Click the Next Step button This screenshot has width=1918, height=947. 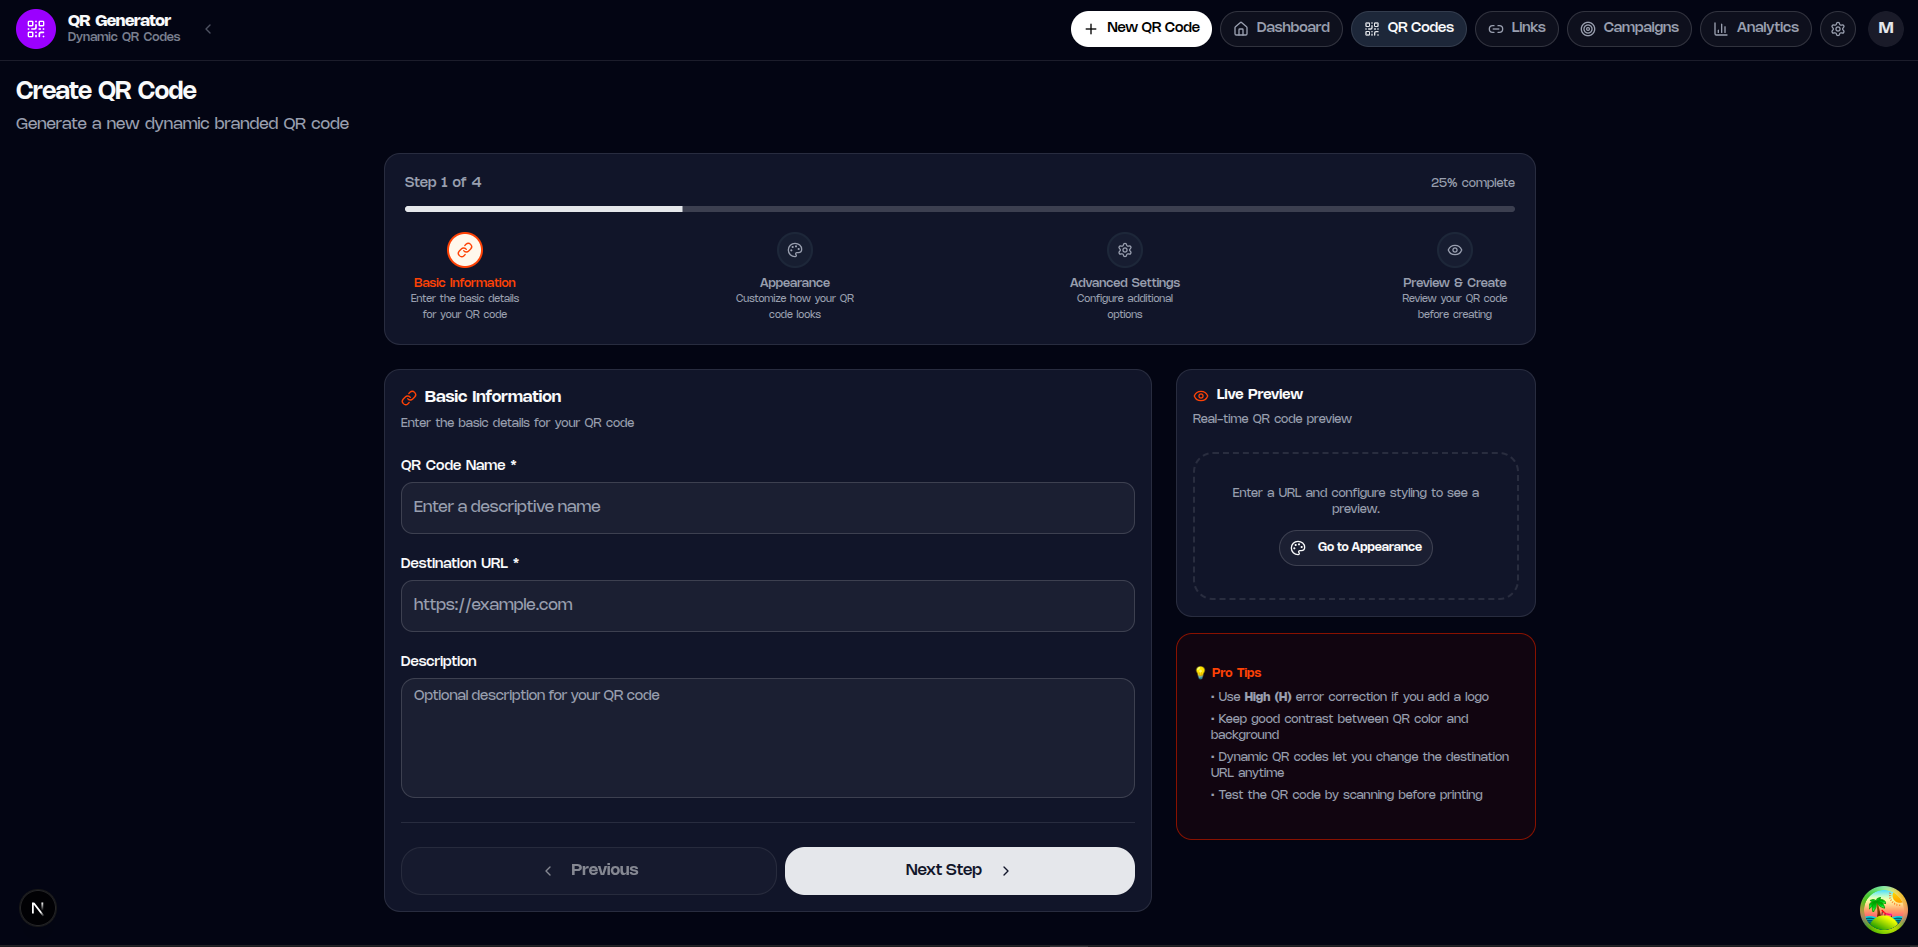[x=960, y=871]
